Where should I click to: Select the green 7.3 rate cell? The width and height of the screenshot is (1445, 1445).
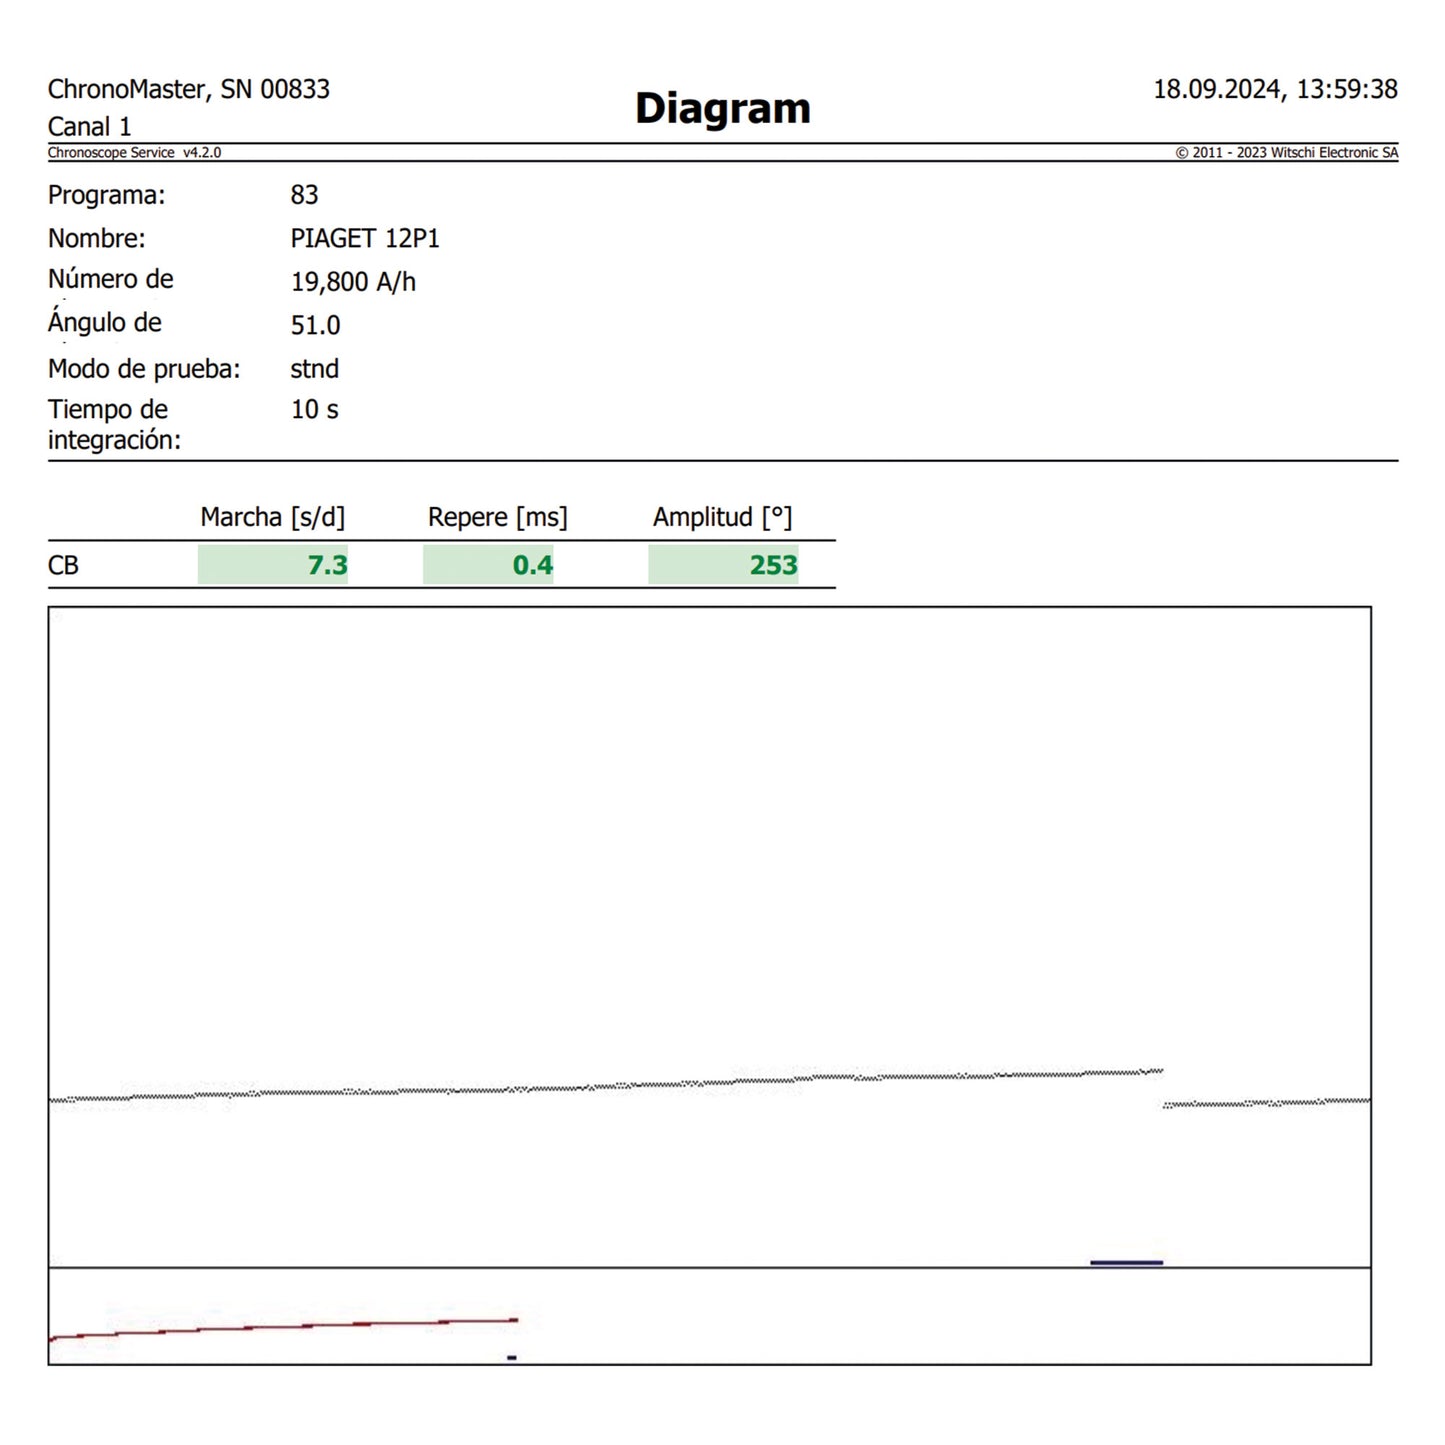[x=273, y=565]
